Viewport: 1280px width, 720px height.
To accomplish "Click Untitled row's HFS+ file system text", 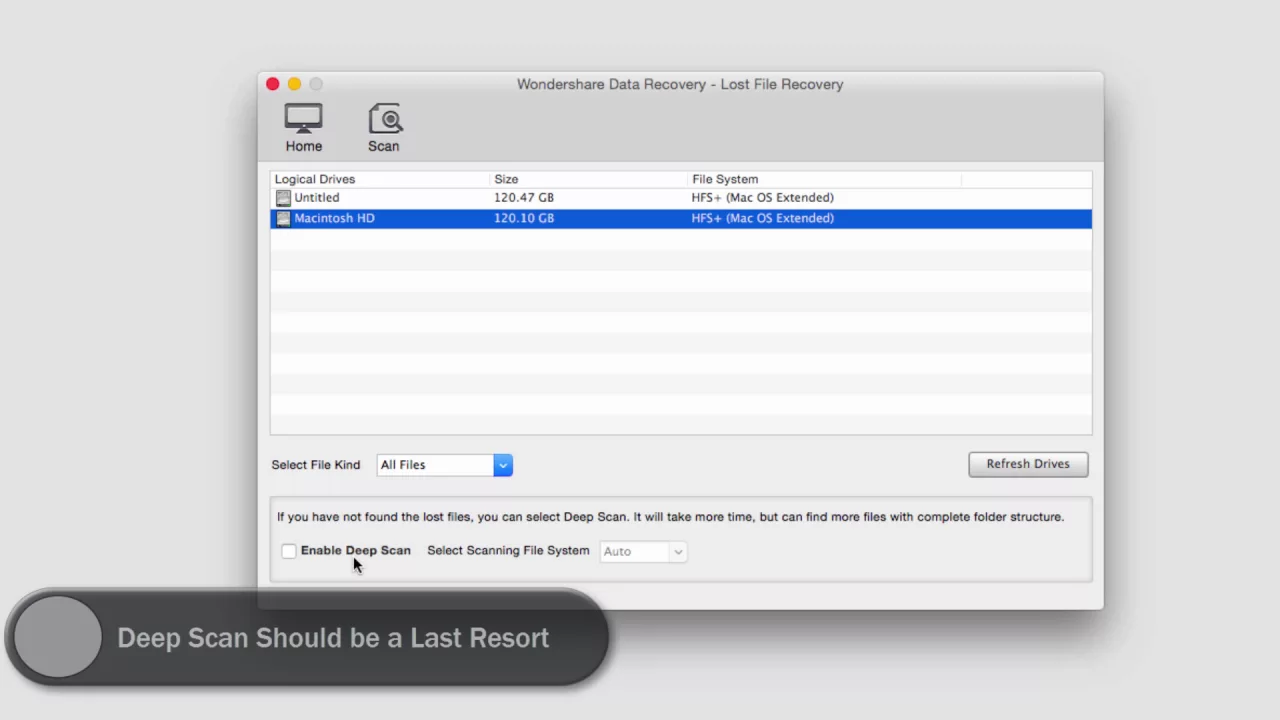I will click(762, 198).
